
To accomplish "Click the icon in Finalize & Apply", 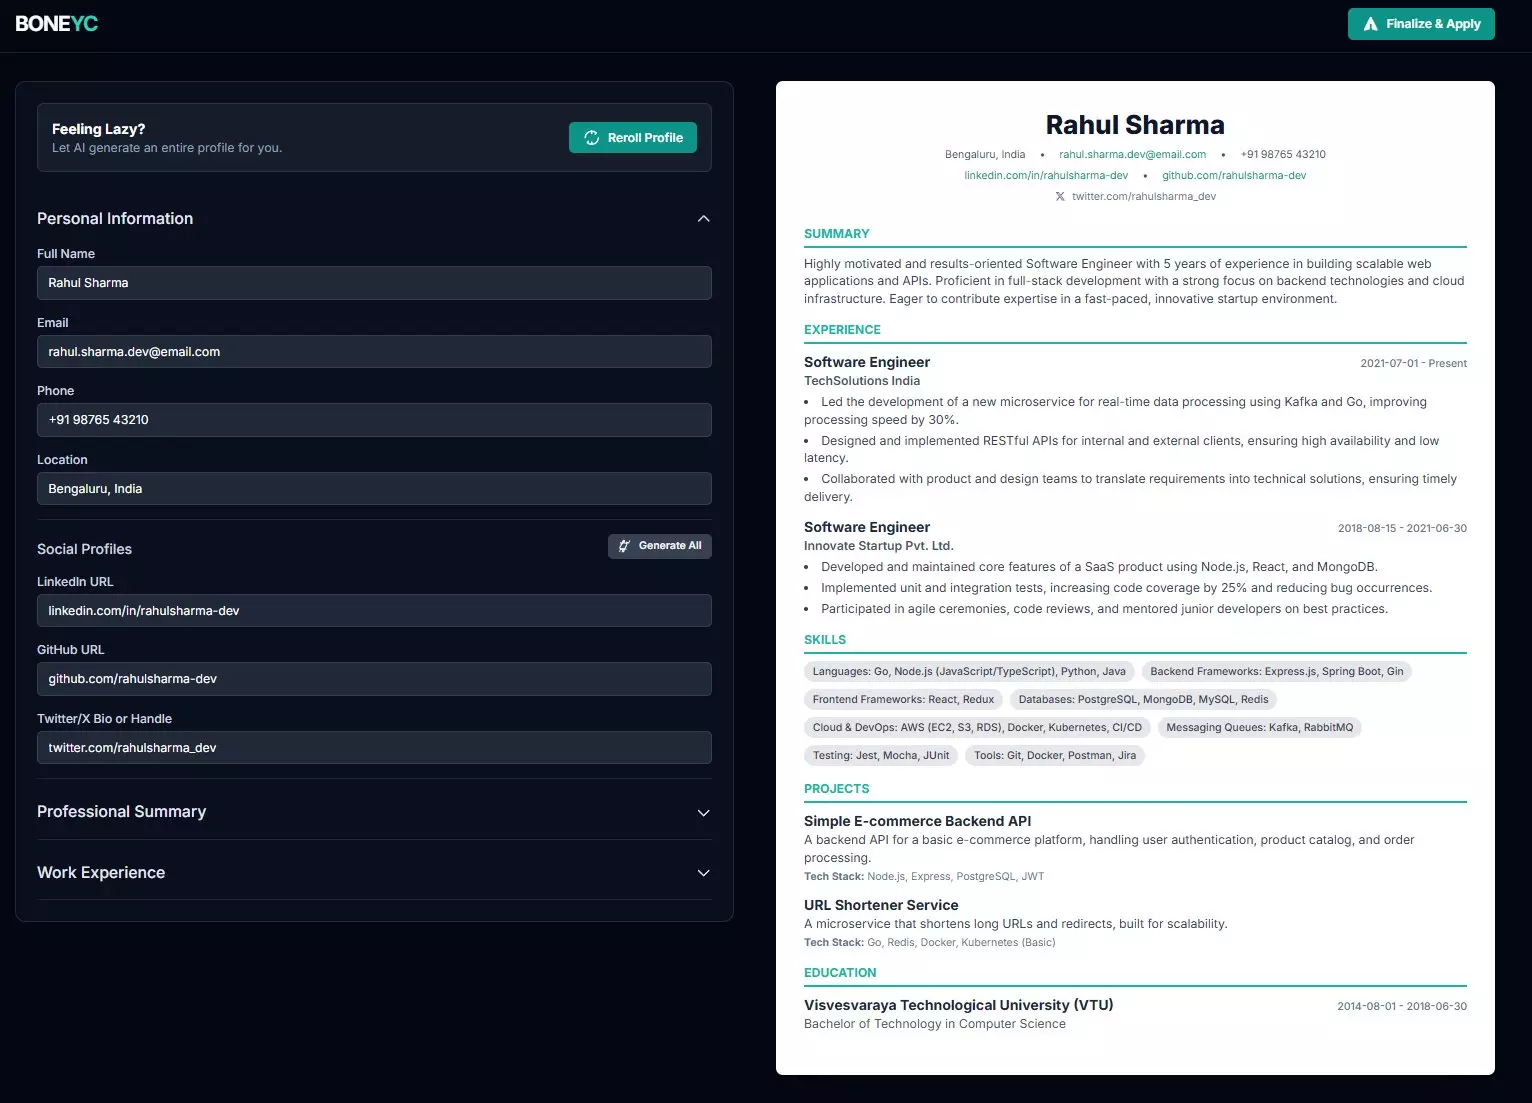I will click(x=1370, y=24).
